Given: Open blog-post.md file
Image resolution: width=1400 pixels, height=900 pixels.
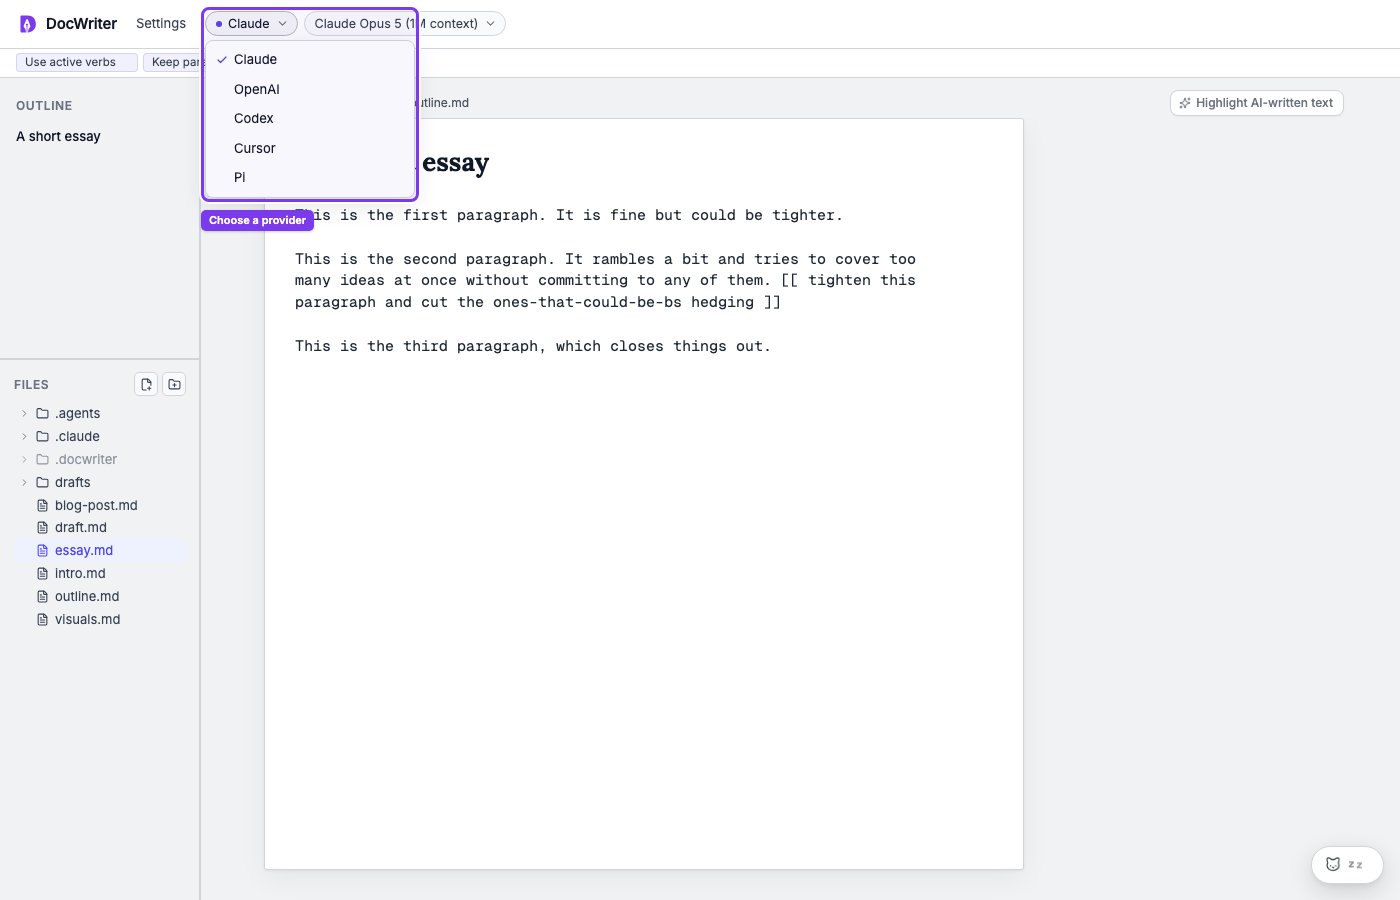Looking at the screenshot, I should pos(100,505).
